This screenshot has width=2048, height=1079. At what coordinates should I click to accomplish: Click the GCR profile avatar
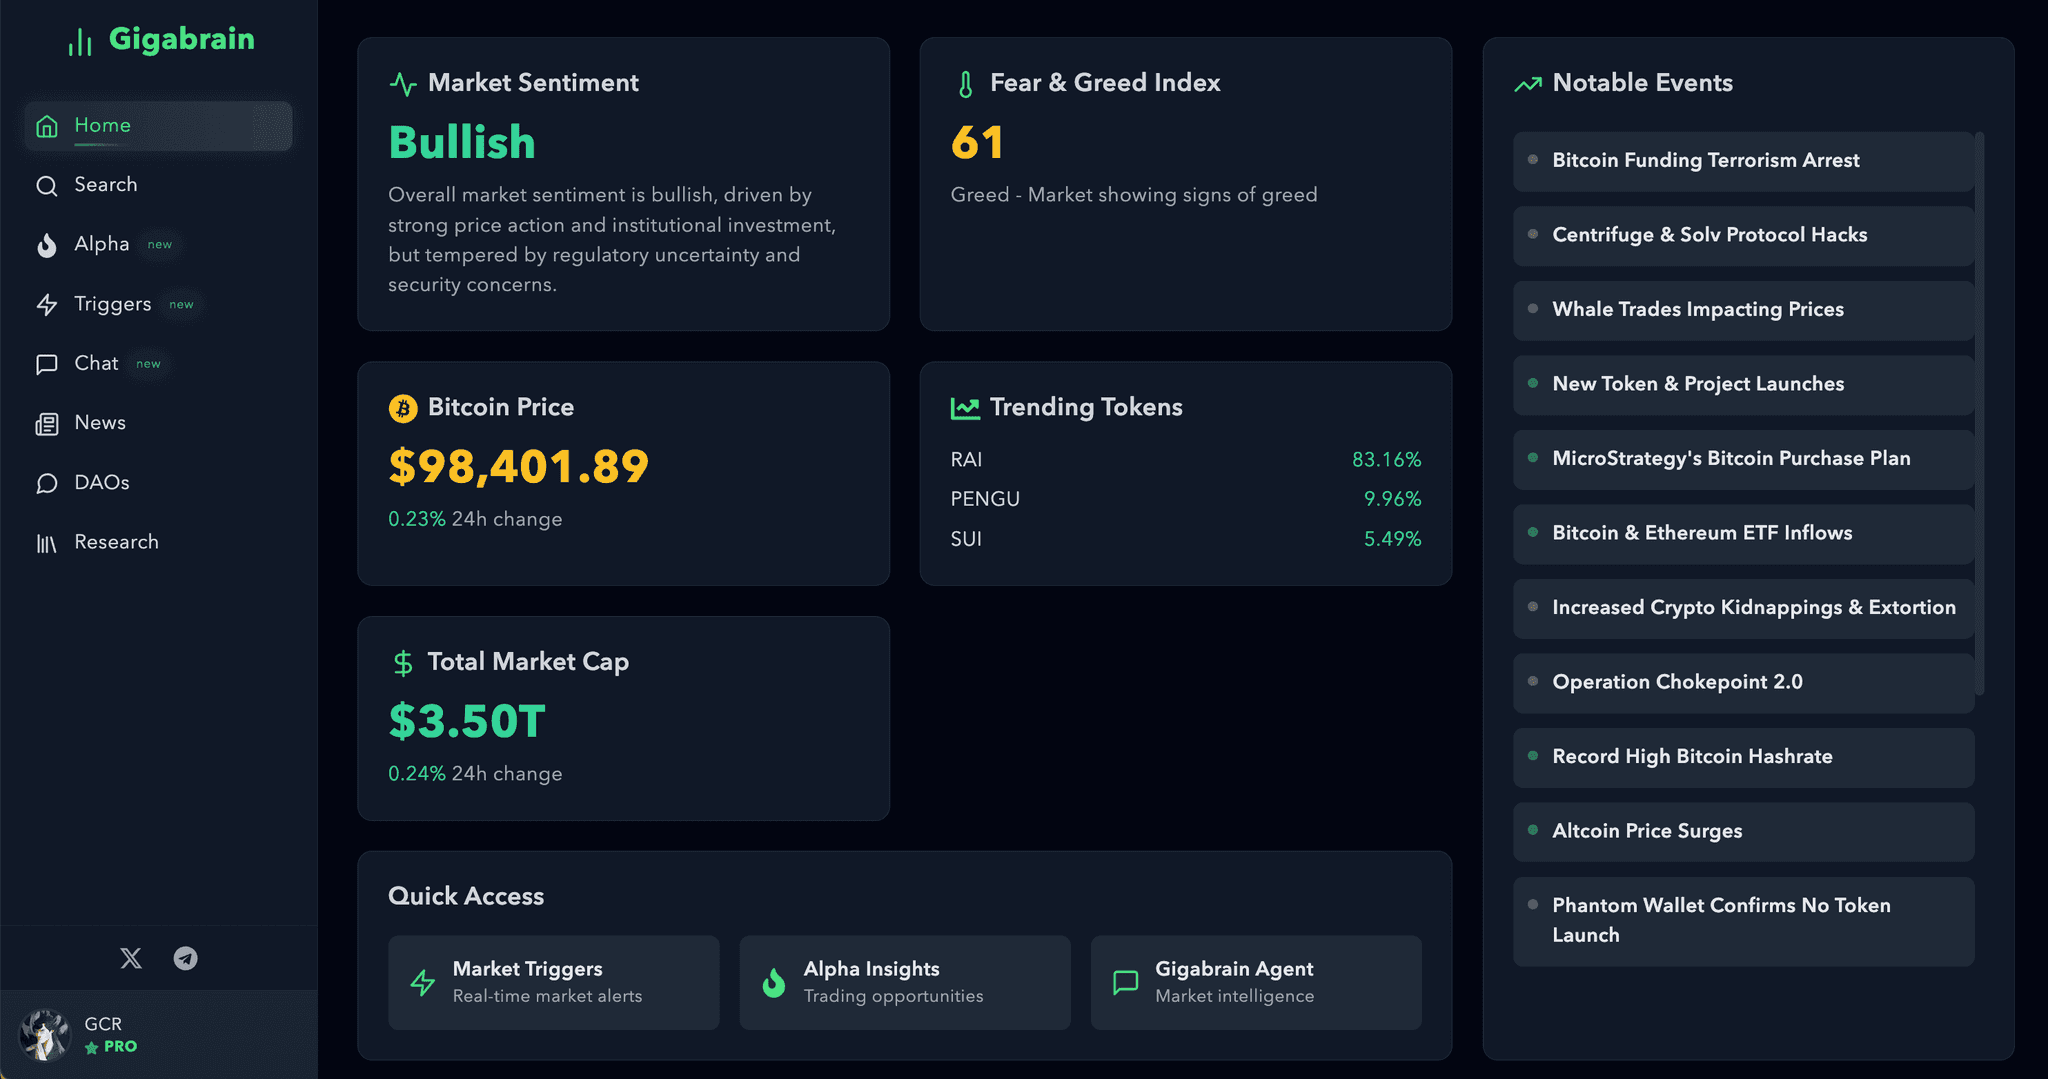click(45, 1035)
